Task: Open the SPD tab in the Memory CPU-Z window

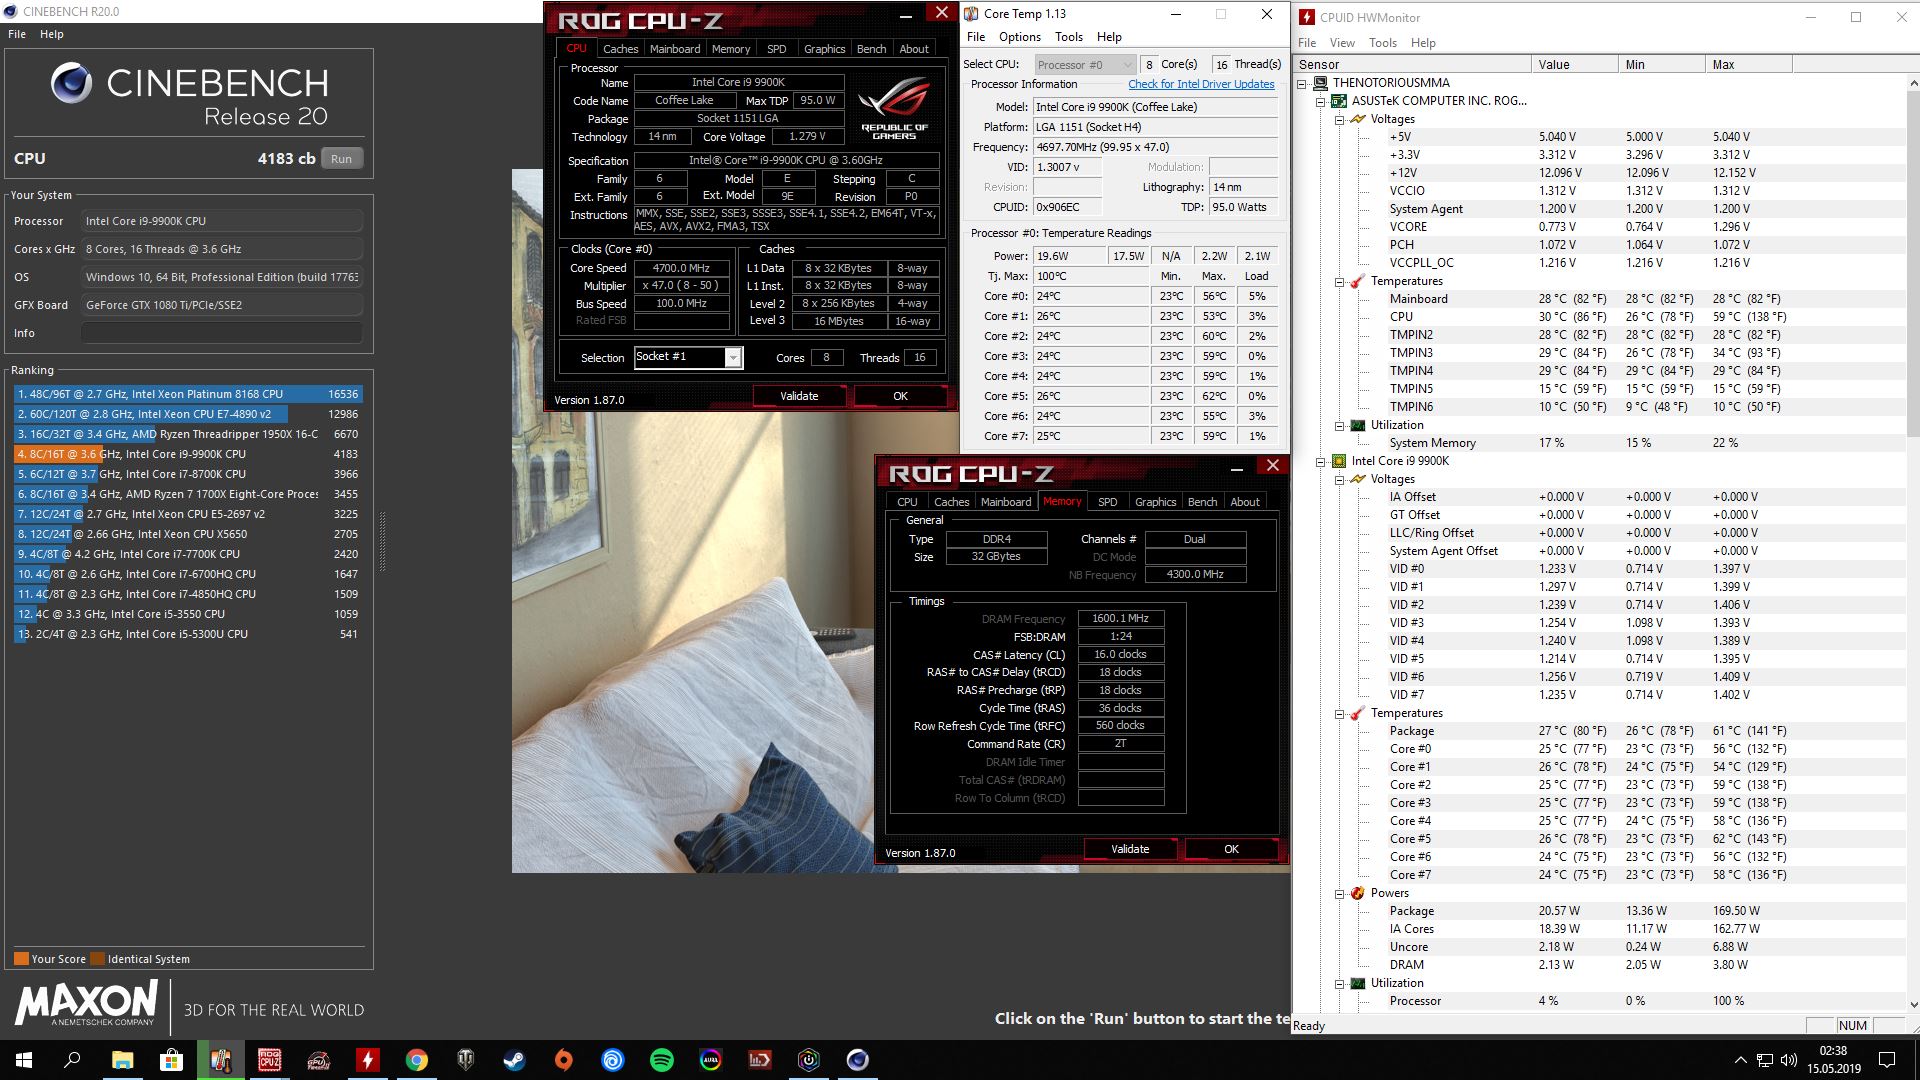Action: (x=1107, y=502)
